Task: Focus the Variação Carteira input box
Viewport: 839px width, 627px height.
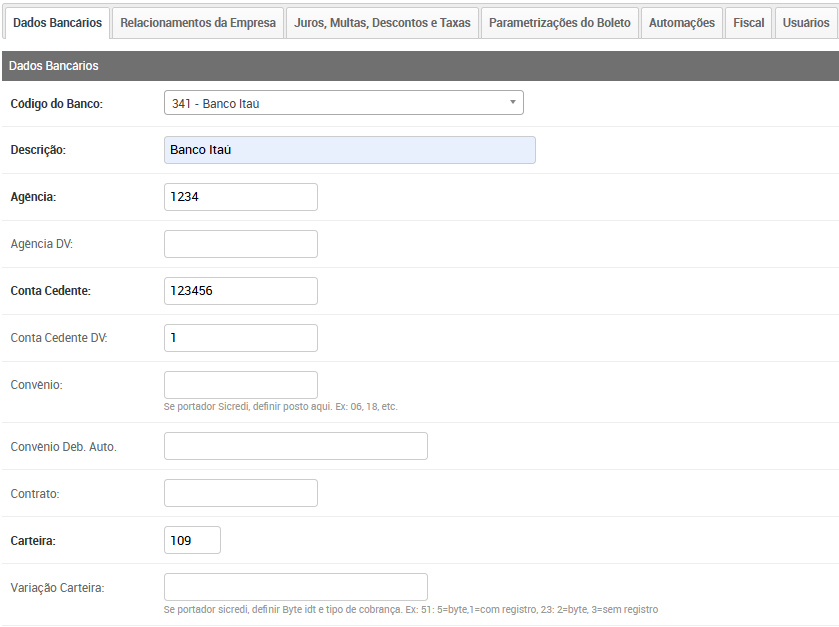Action: click(295, 587)
